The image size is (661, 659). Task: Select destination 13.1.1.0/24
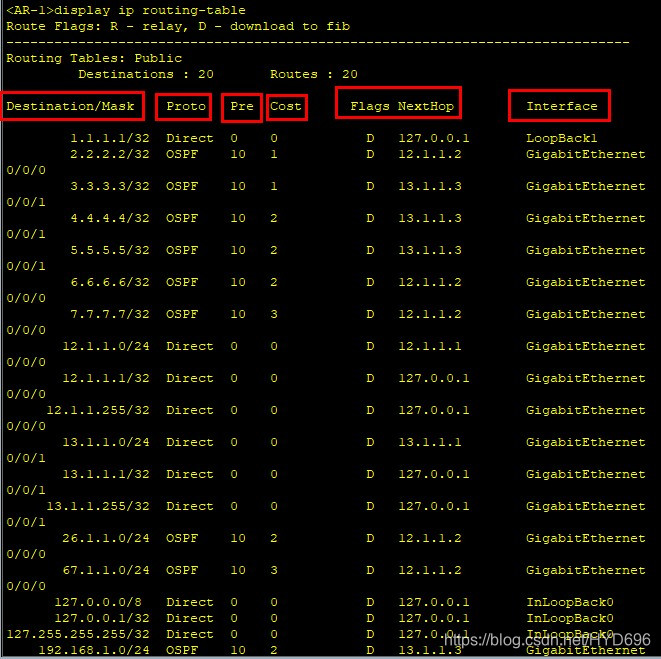(106, 442)
